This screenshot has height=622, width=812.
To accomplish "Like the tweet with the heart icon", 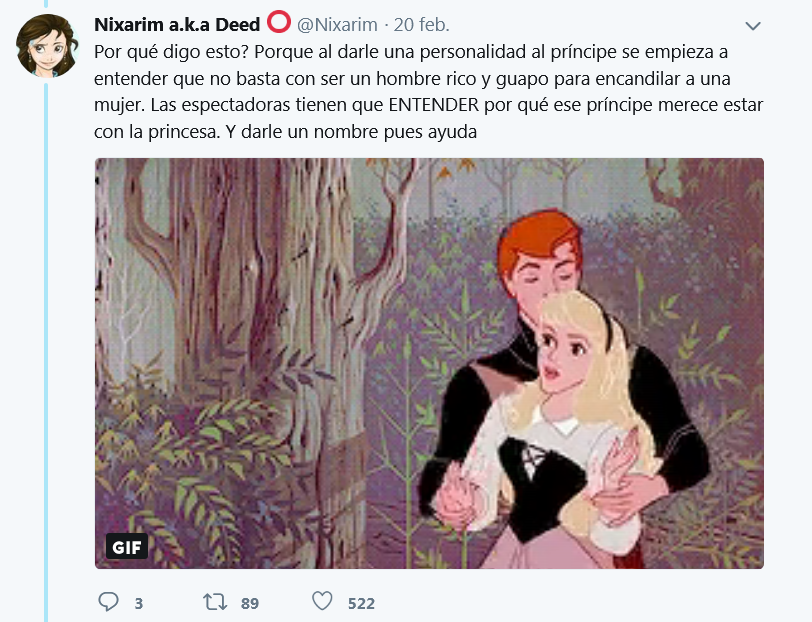I will pyautogui.click(x=322, y=601).
